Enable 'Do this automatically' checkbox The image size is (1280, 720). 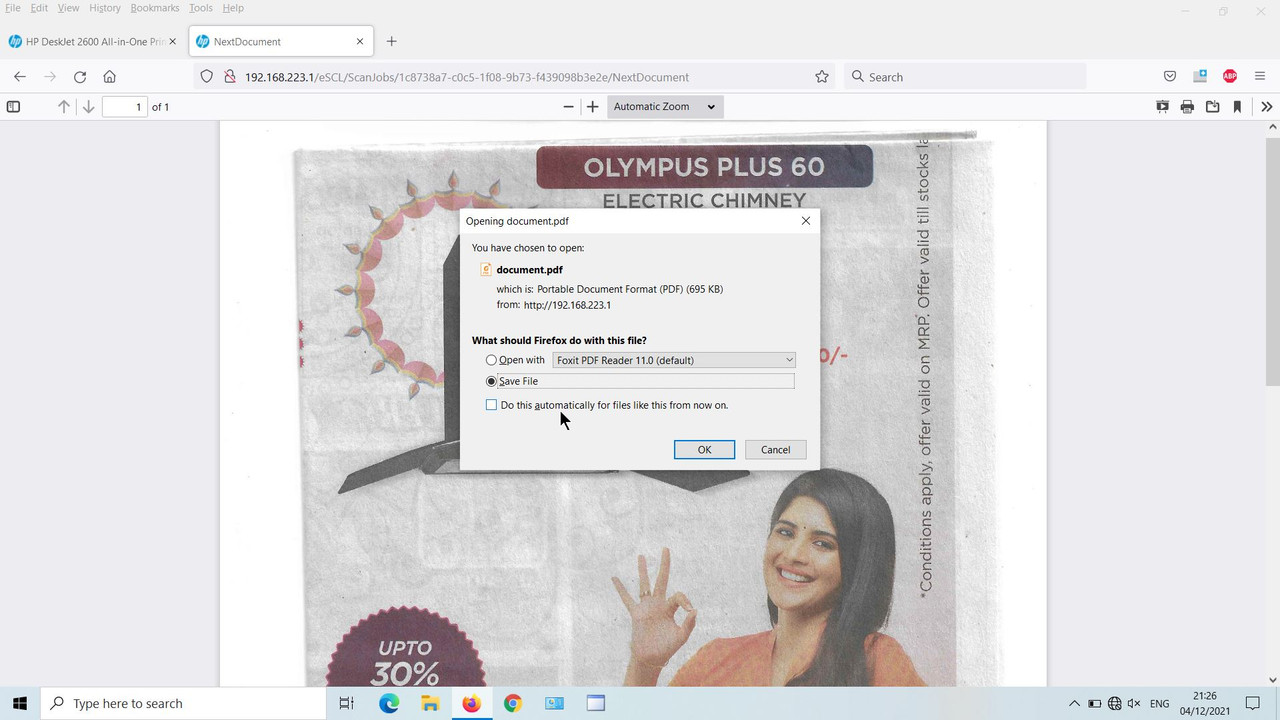[491, 405]
